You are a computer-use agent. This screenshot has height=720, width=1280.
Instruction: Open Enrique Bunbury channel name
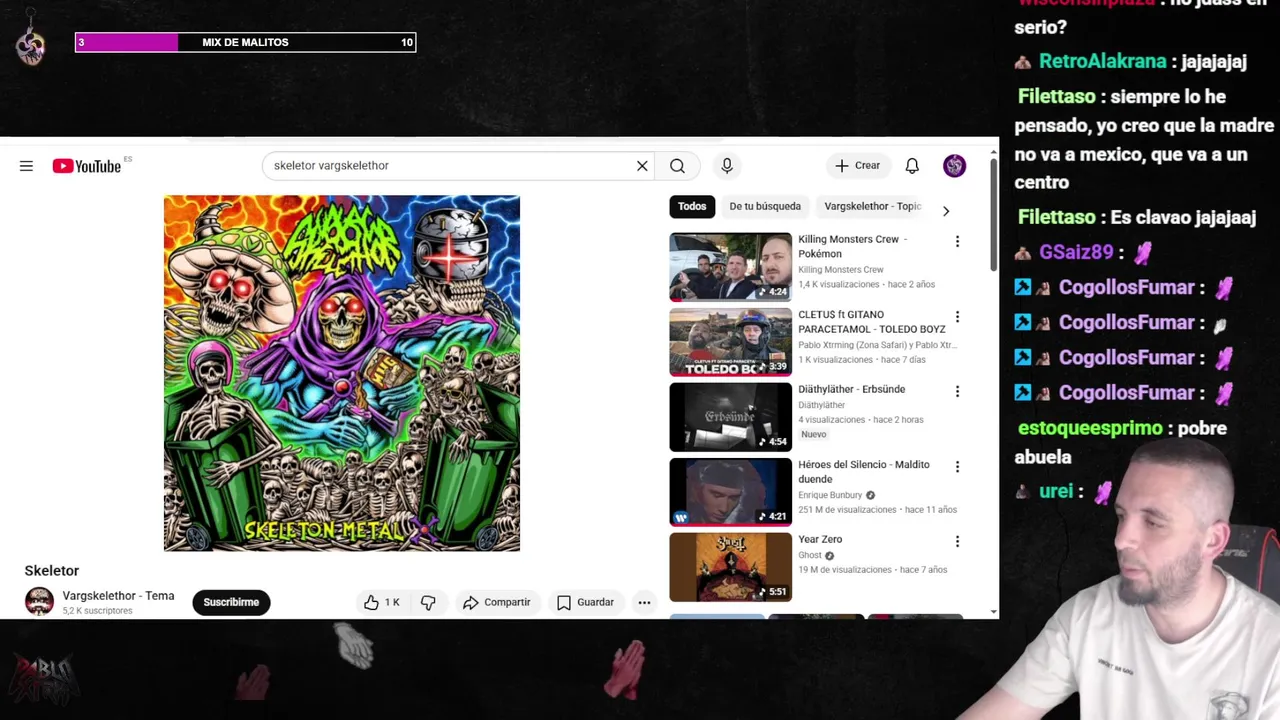pyautogui.click(x=831, y=495)
